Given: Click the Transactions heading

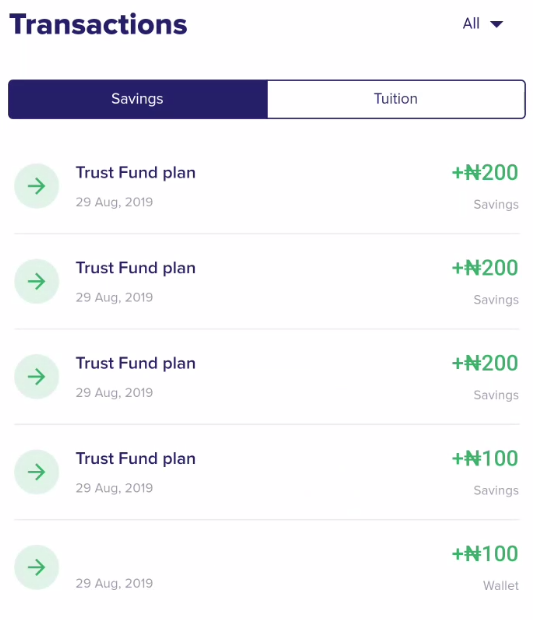Looking at the screenshot, I should (x=98, y=25).
